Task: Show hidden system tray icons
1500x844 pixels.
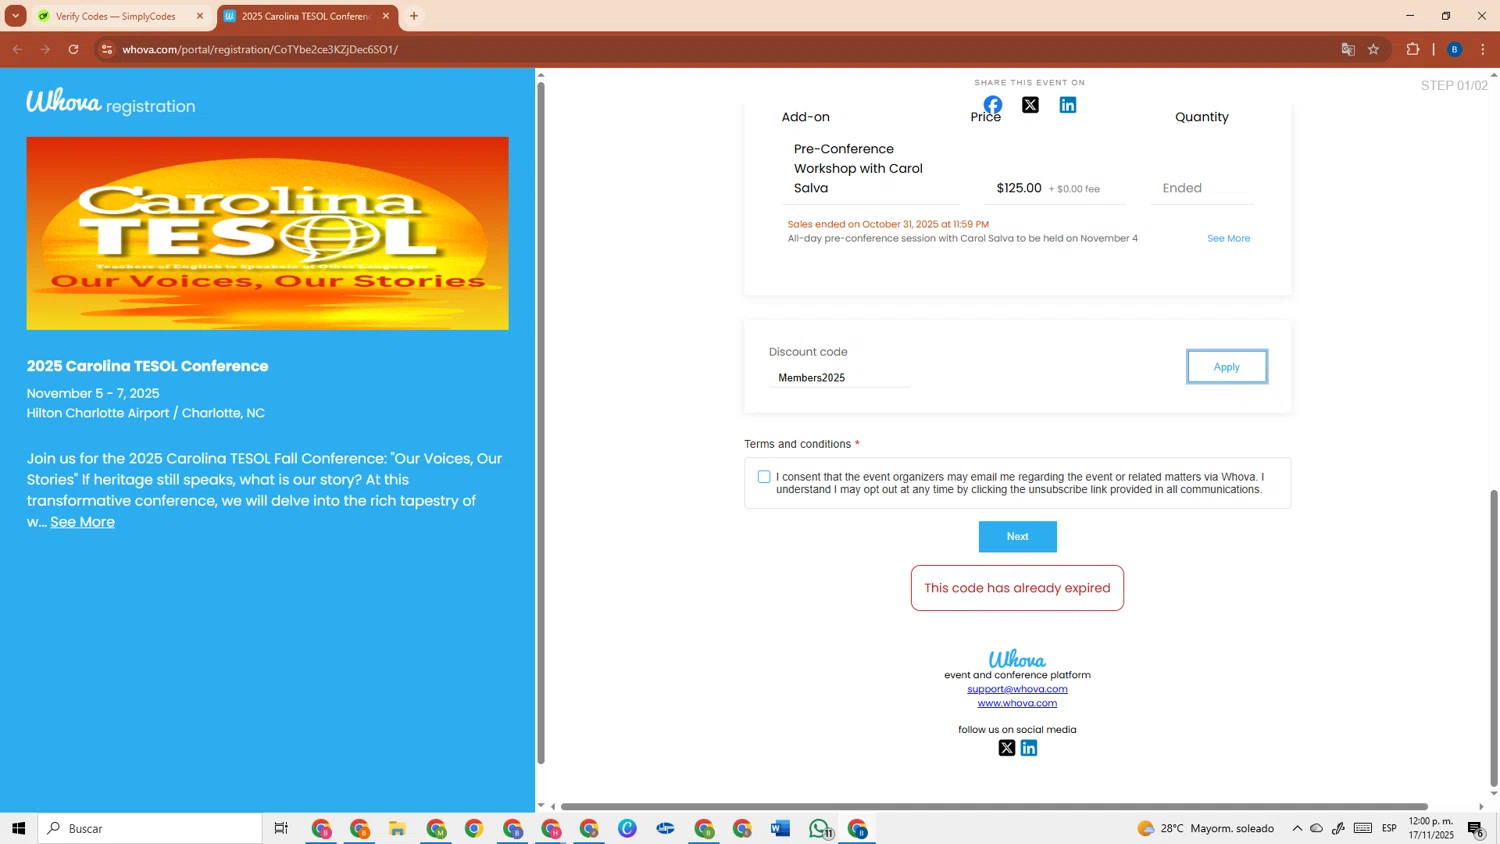Action: pyautogui.click(x=1297, y=828)
